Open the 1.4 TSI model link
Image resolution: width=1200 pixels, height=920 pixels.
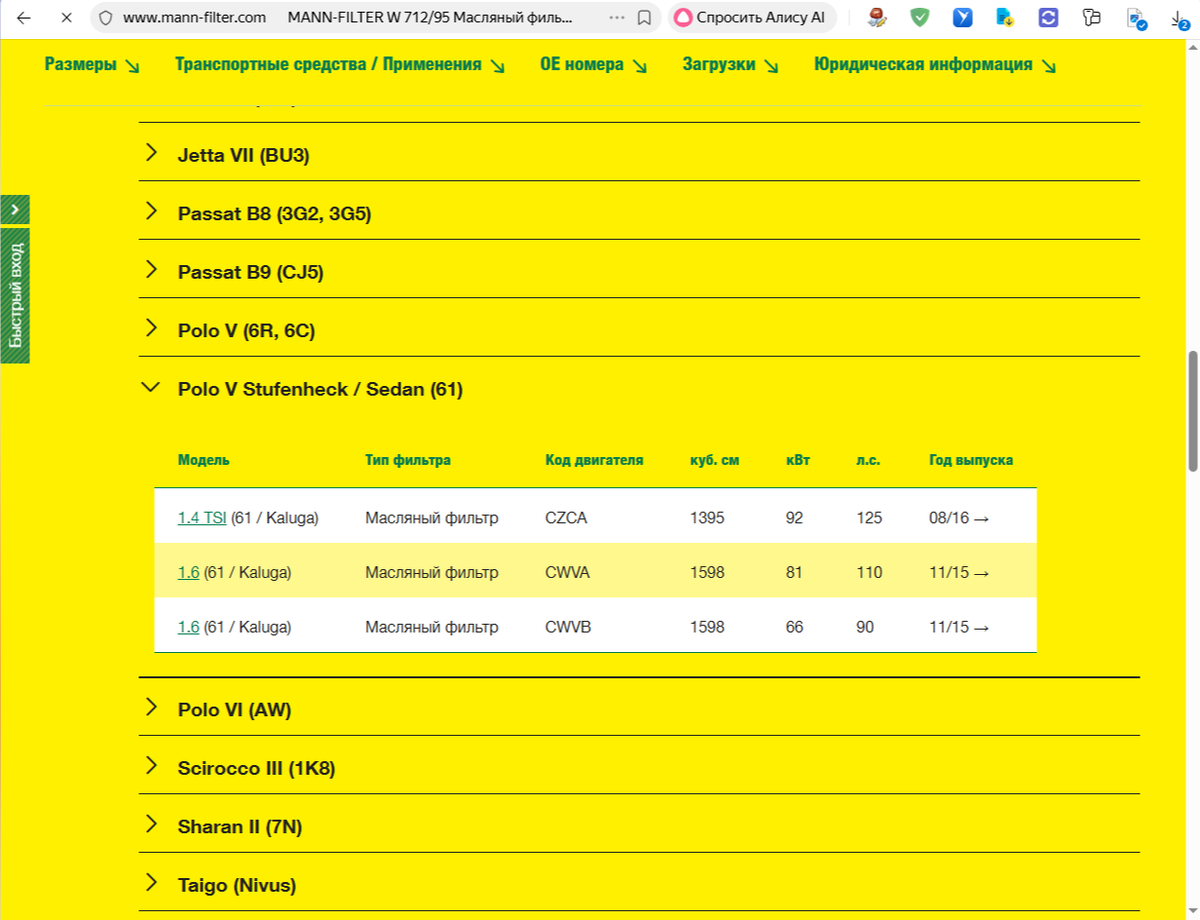click(x=202, y=518)
